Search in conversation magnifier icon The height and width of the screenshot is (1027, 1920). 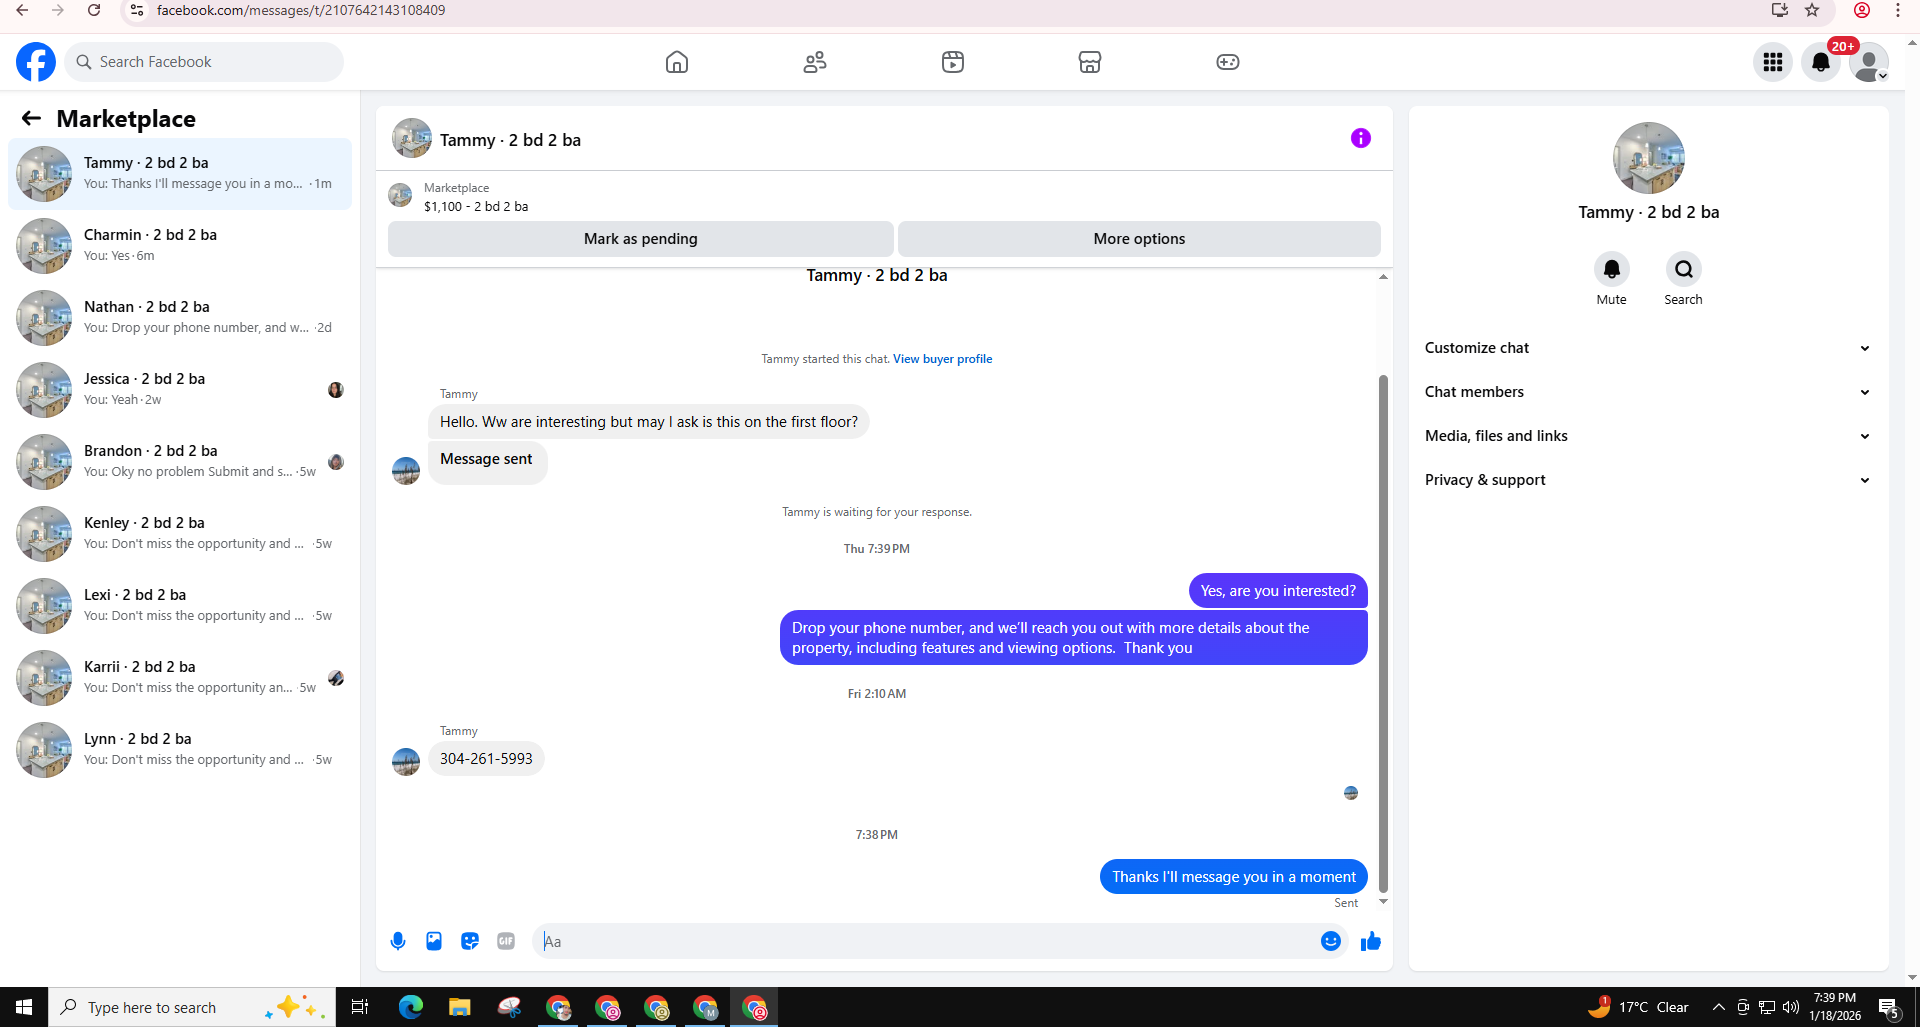(1684, 269)
